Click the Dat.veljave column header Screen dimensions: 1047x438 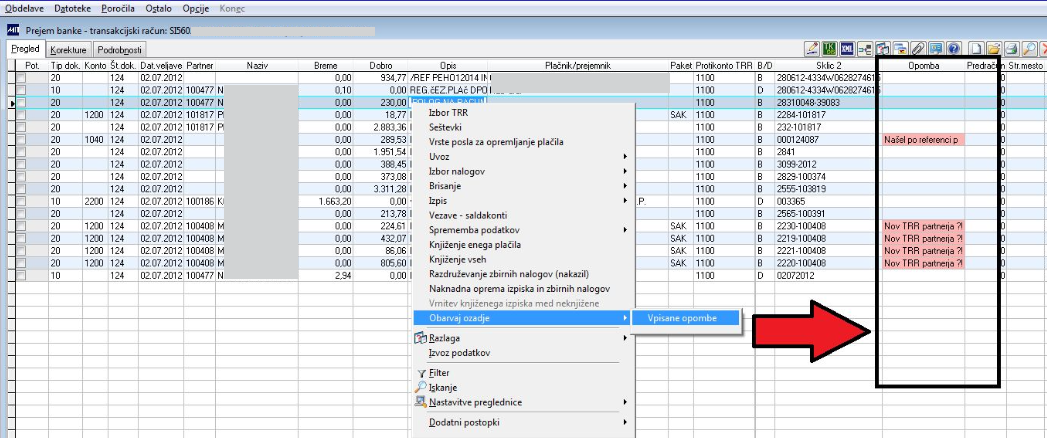[161, 66]
